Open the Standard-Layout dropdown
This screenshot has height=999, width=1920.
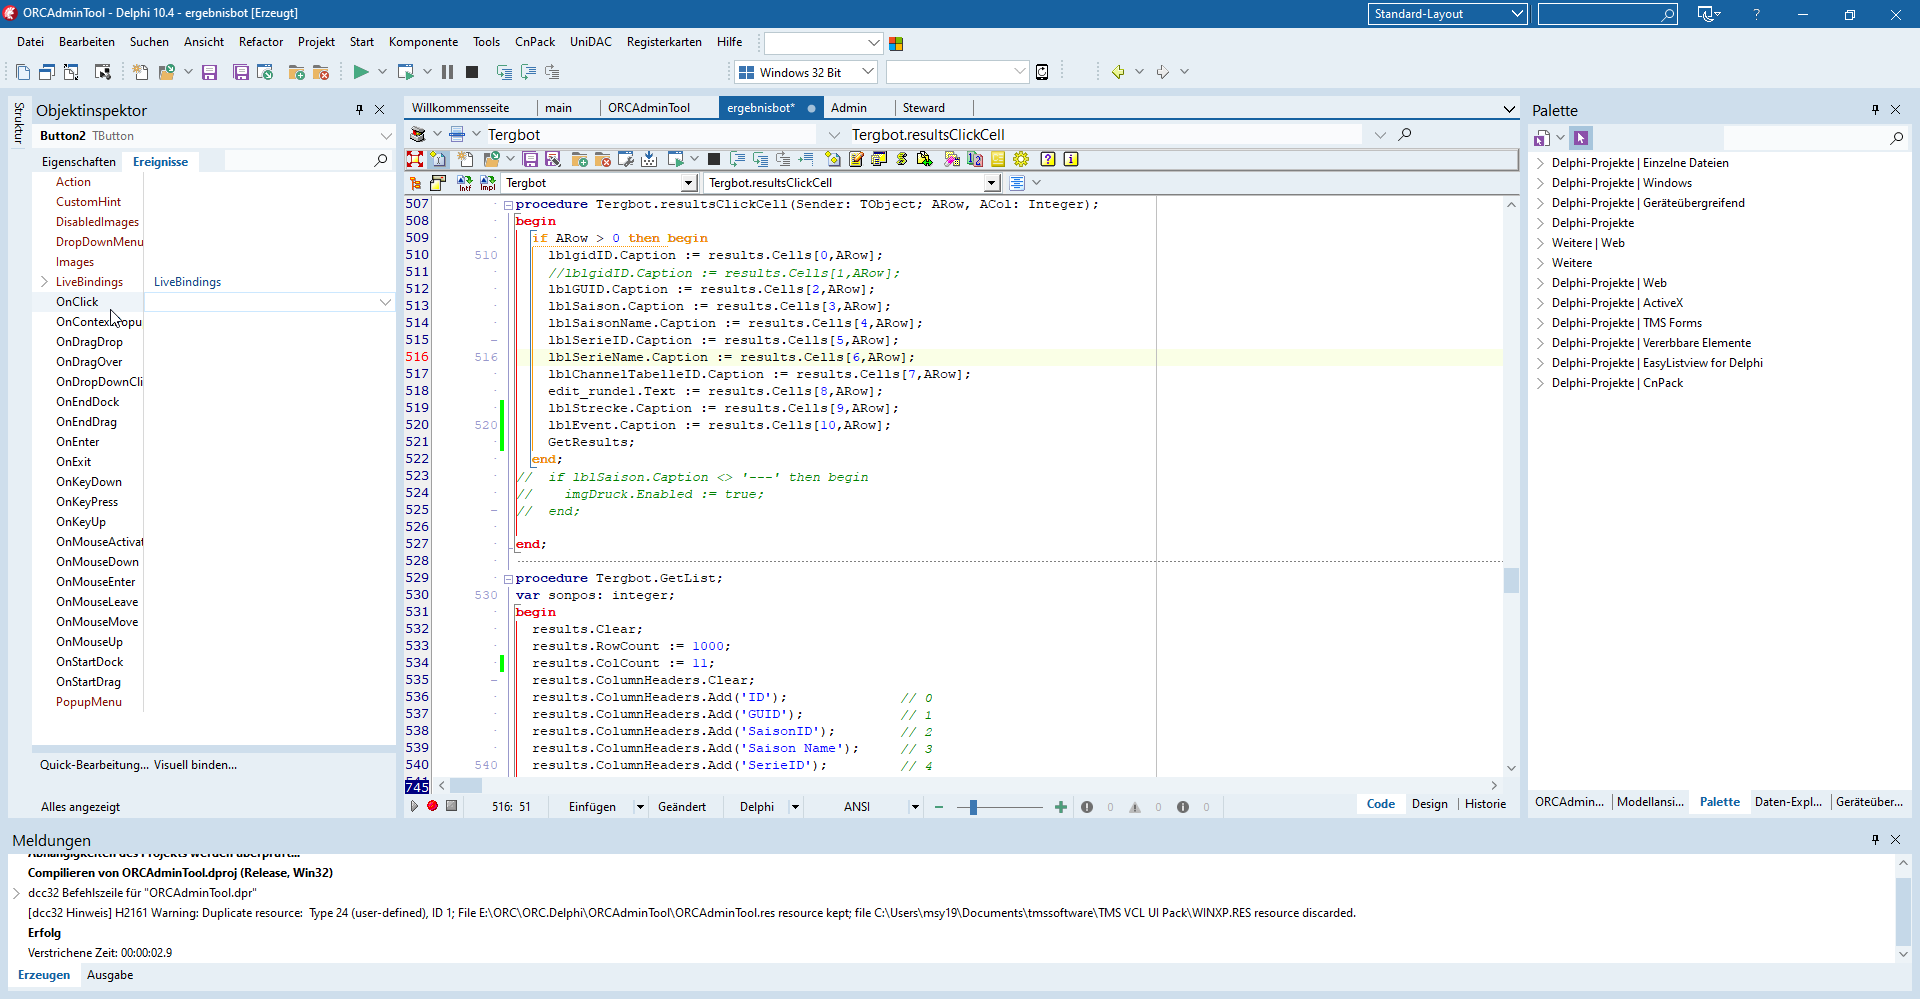point(1516,14)
